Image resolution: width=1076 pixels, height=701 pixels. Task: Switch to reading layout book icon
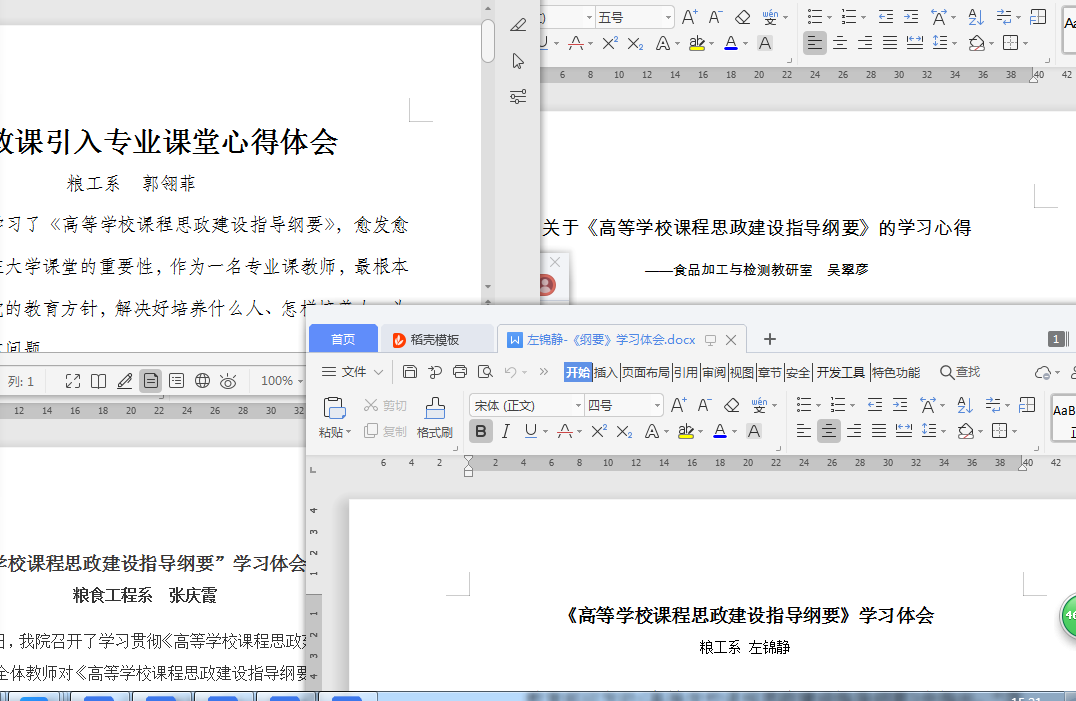pyautogui.click(x=99, y=381)
